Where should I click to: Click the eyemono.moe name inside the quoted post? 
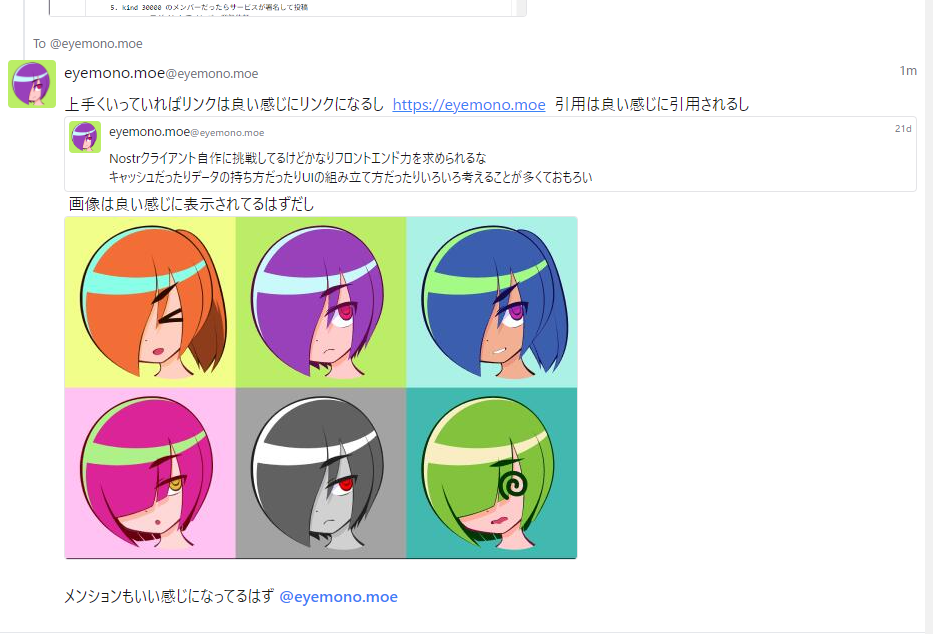[149, 131]
